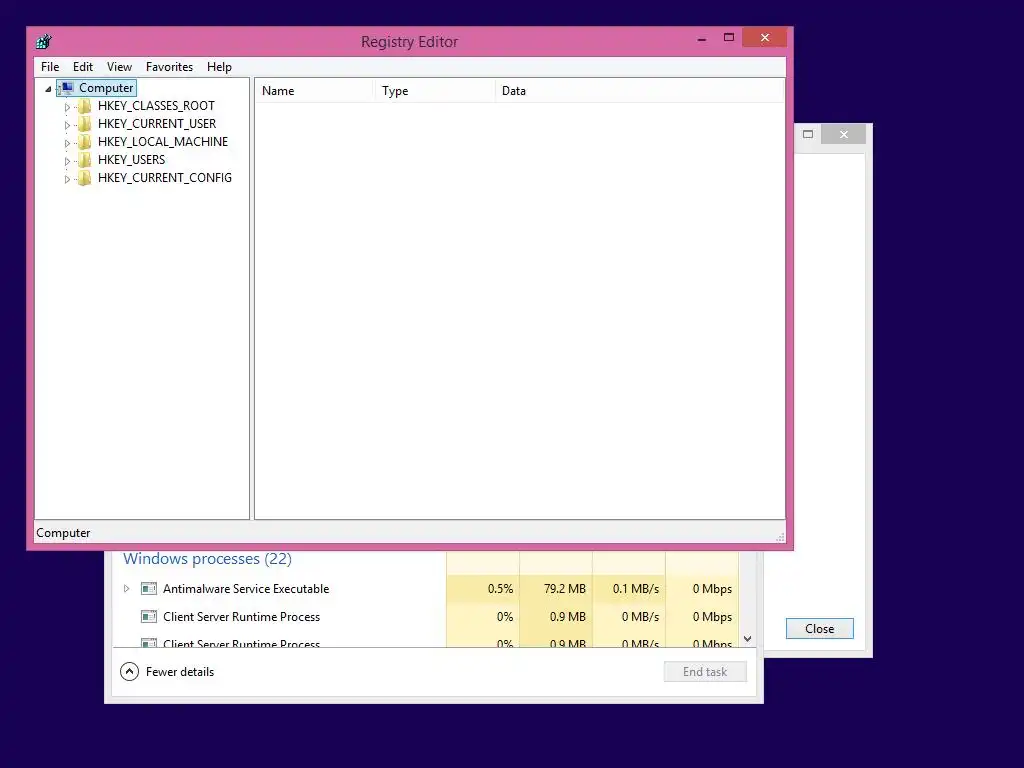Click the Close button in the dialog
Image resolution: width=1024 pixels, height=768 pixels.
tap(820, 628)
